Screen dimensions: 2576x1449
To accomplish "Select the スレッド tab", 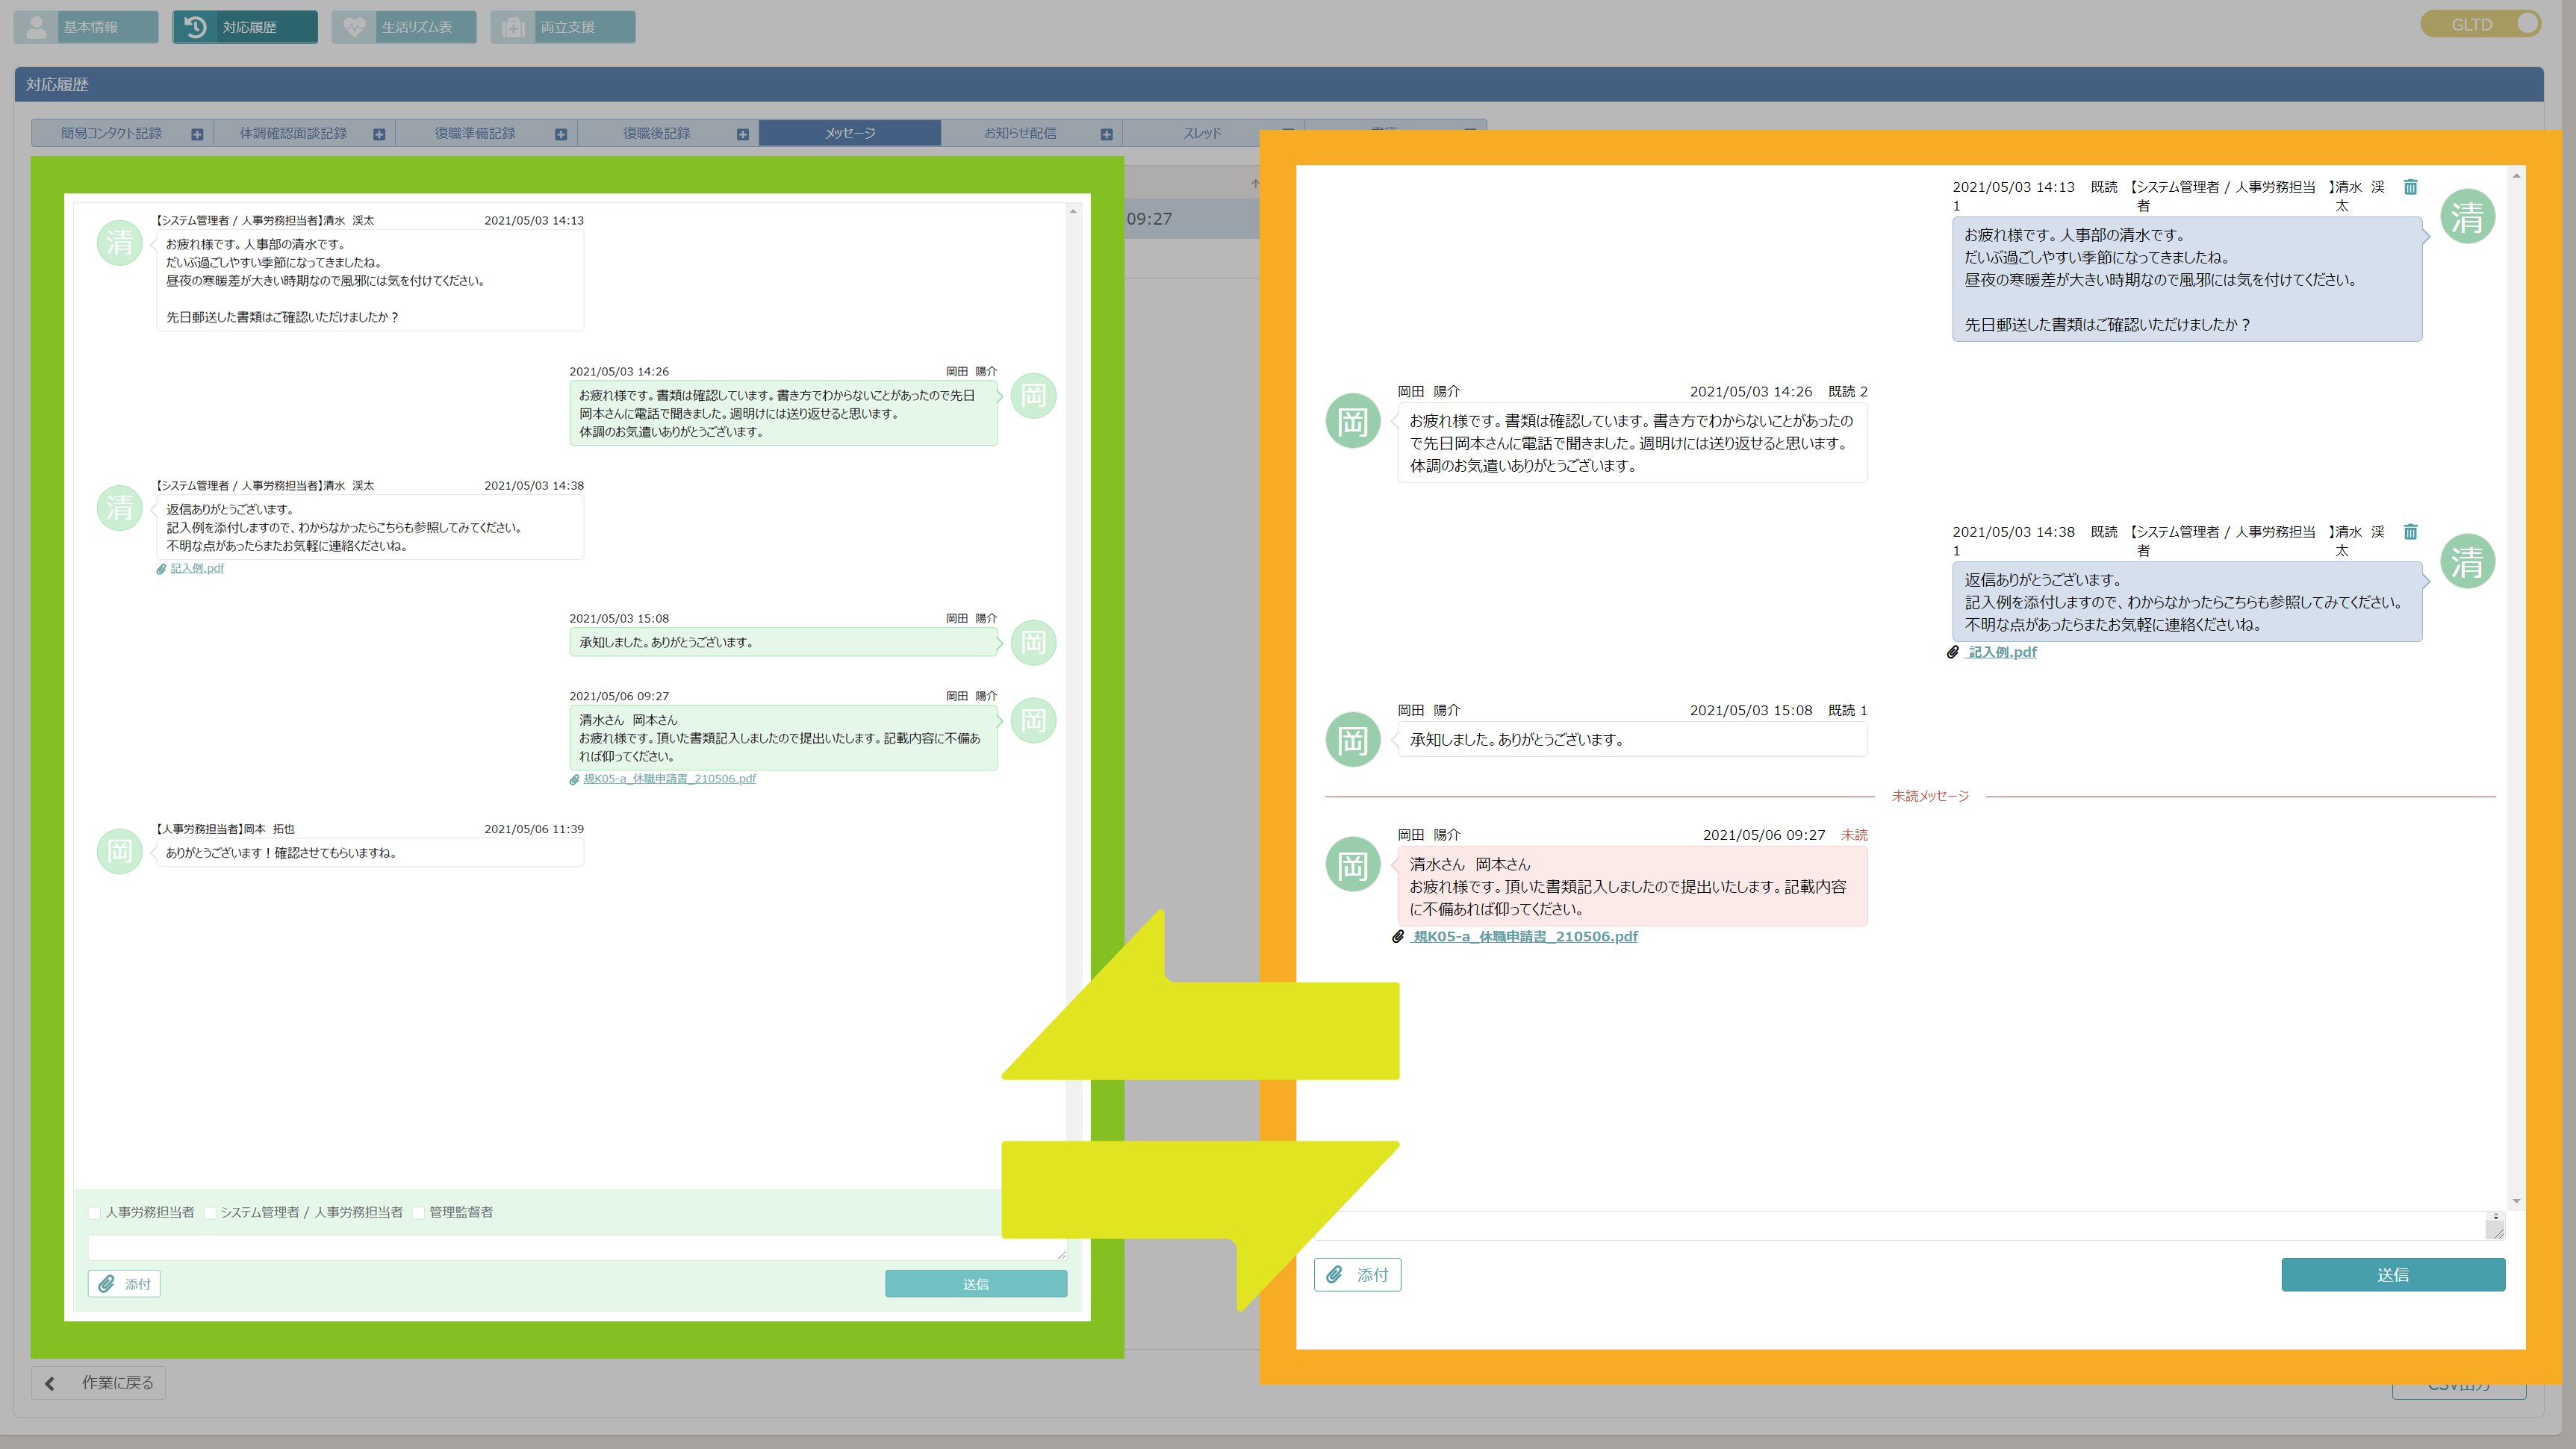I will [x=1203, y=133].
